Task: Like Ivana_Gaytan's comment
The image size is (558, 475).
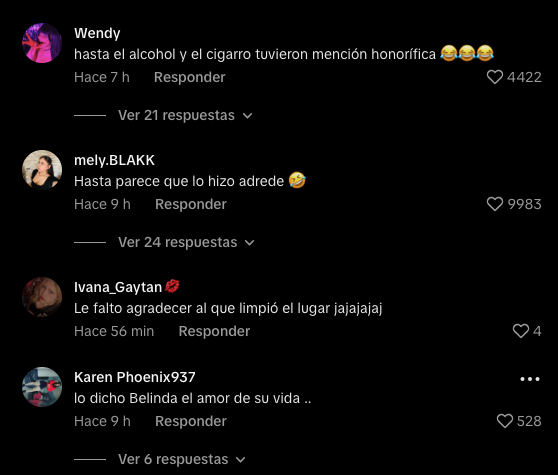Action: click(521, 331)
